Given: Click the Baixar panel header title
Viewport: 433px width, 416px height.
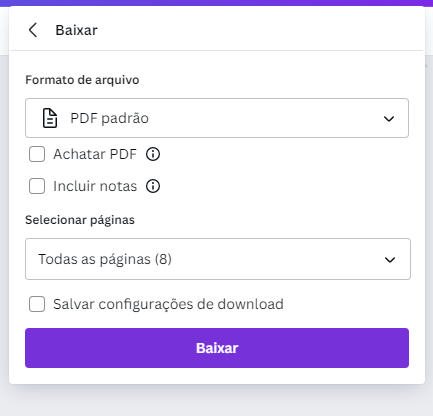Looking at the screenshot, I should 76,30.
